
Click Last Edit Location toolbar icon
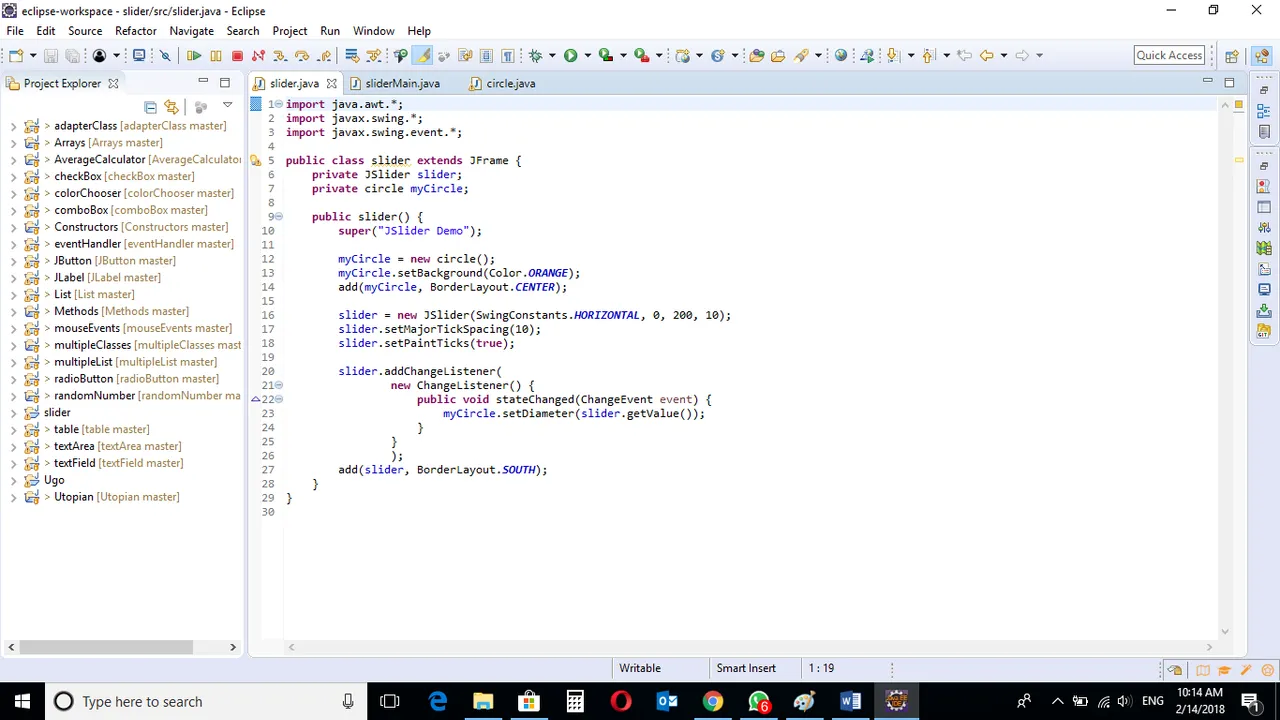[964, 56]
